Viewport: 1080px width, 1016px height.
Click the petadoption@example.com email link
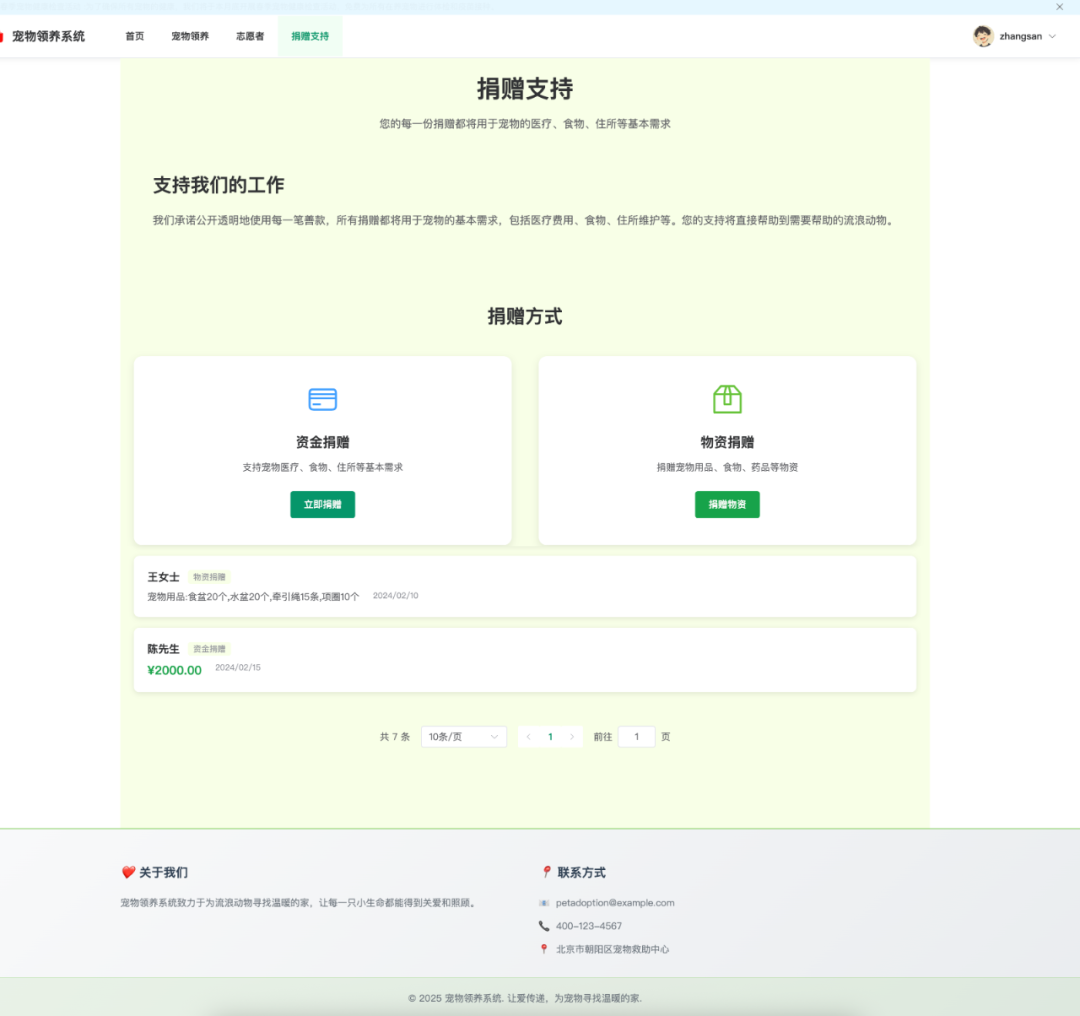(614, 902)
